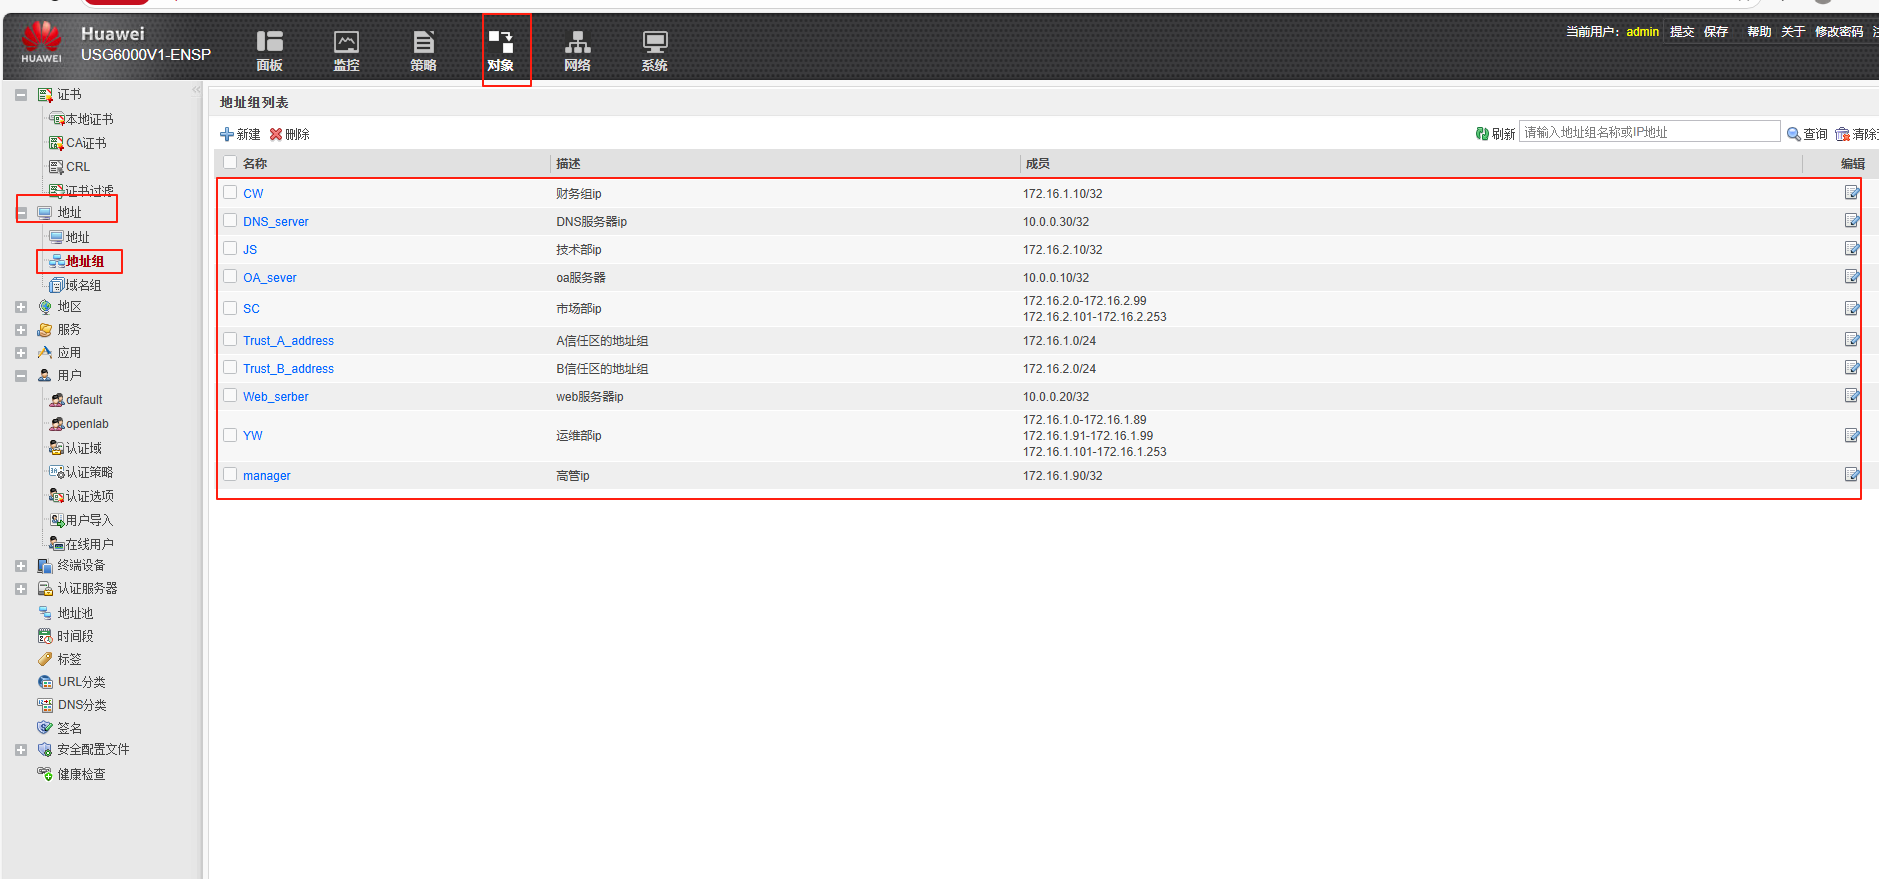This screenshot has height=879, width=1879.
Task: Open 帮助 help link
Action: (x=1759, y=32)
